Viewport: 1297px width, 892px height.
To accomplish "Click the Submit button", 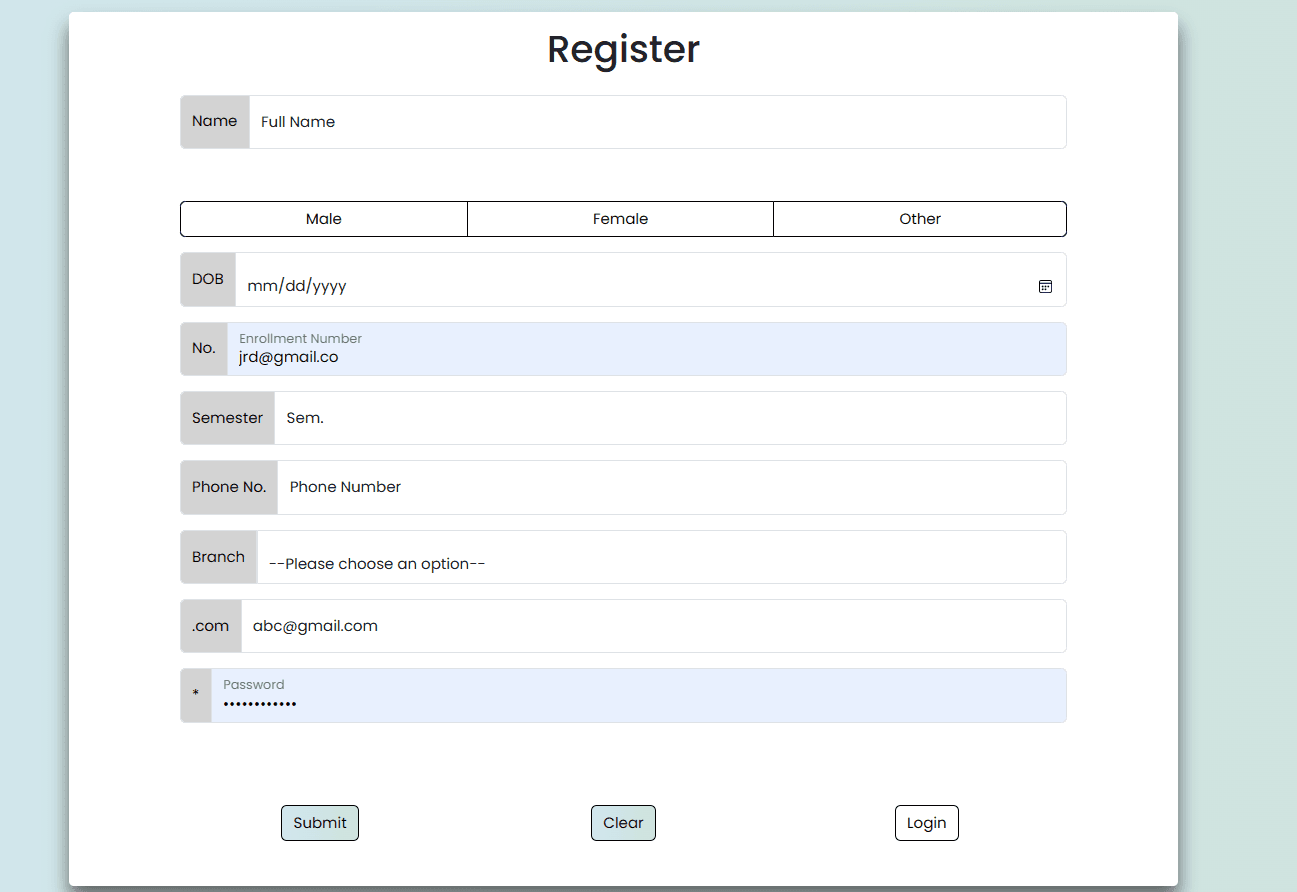I will point(320,823).
